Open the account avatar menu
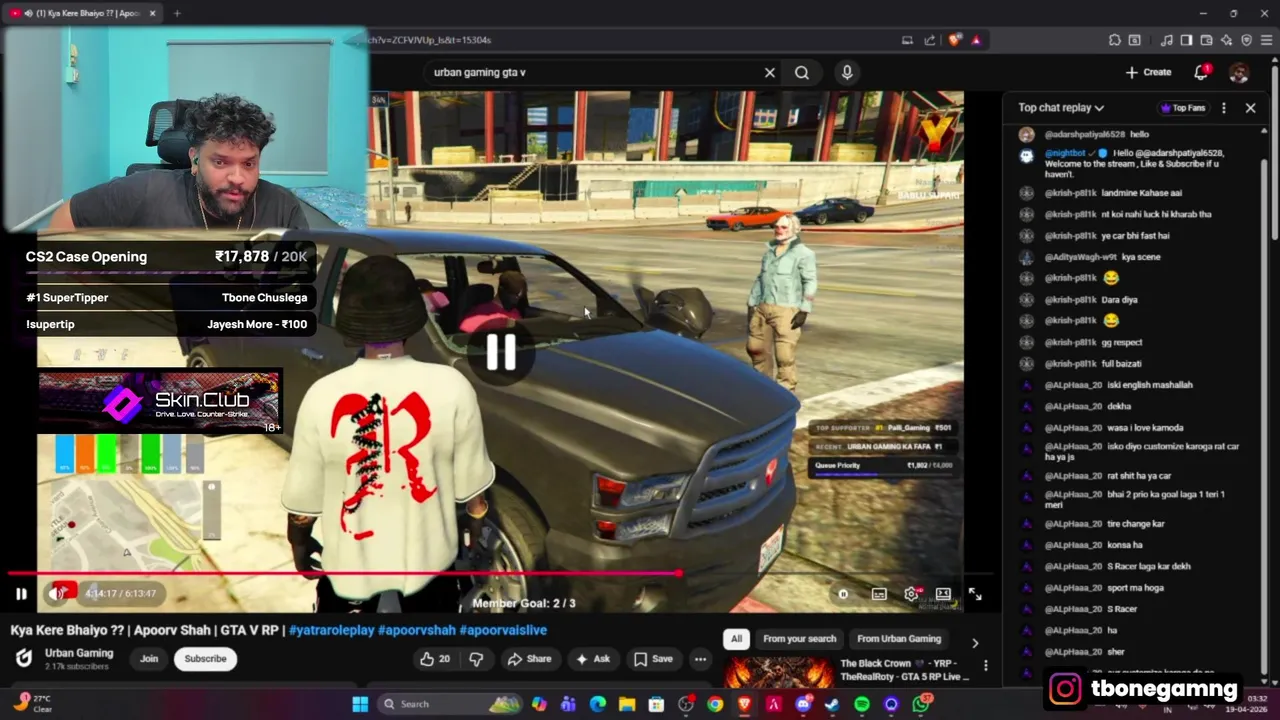This screenshot has width=1280, height=720. (1239, 73)
